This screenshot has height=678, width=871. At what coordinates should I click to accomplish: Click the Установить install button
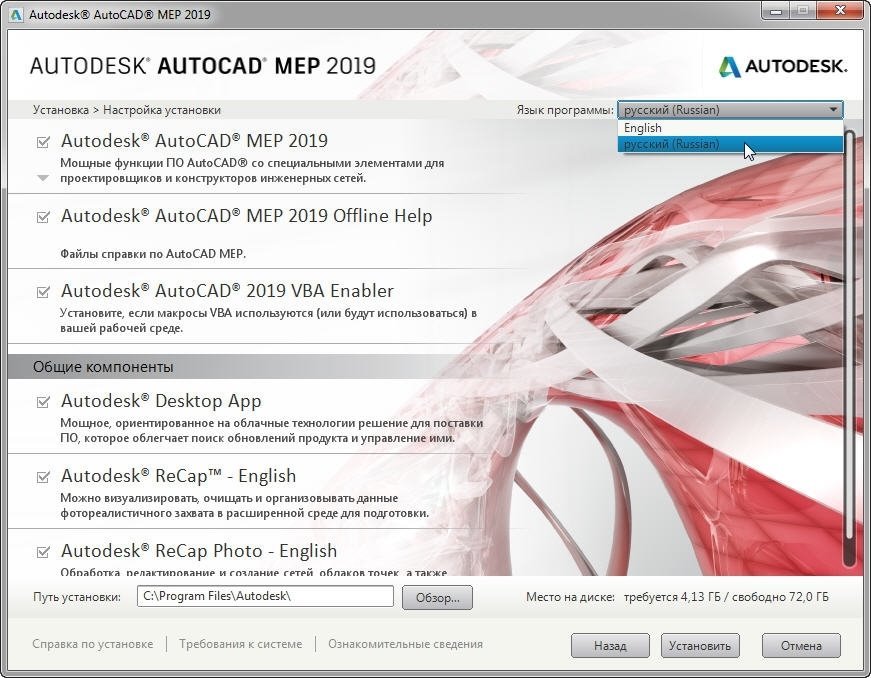(x=700, y=645)
